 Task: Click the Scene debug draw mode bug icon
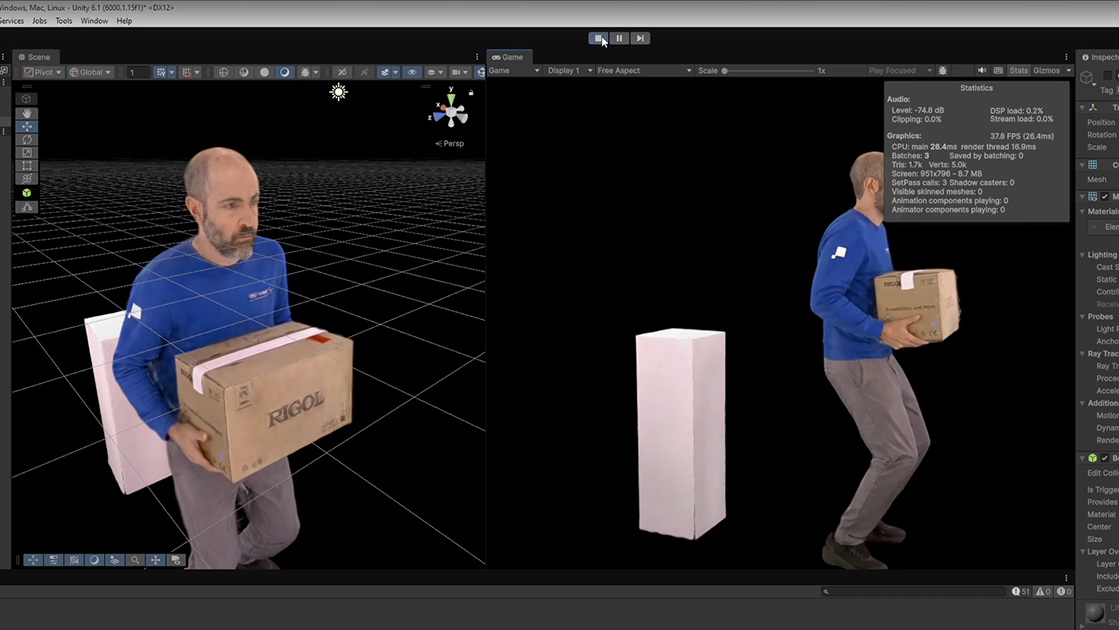click(x=305, y=72)
